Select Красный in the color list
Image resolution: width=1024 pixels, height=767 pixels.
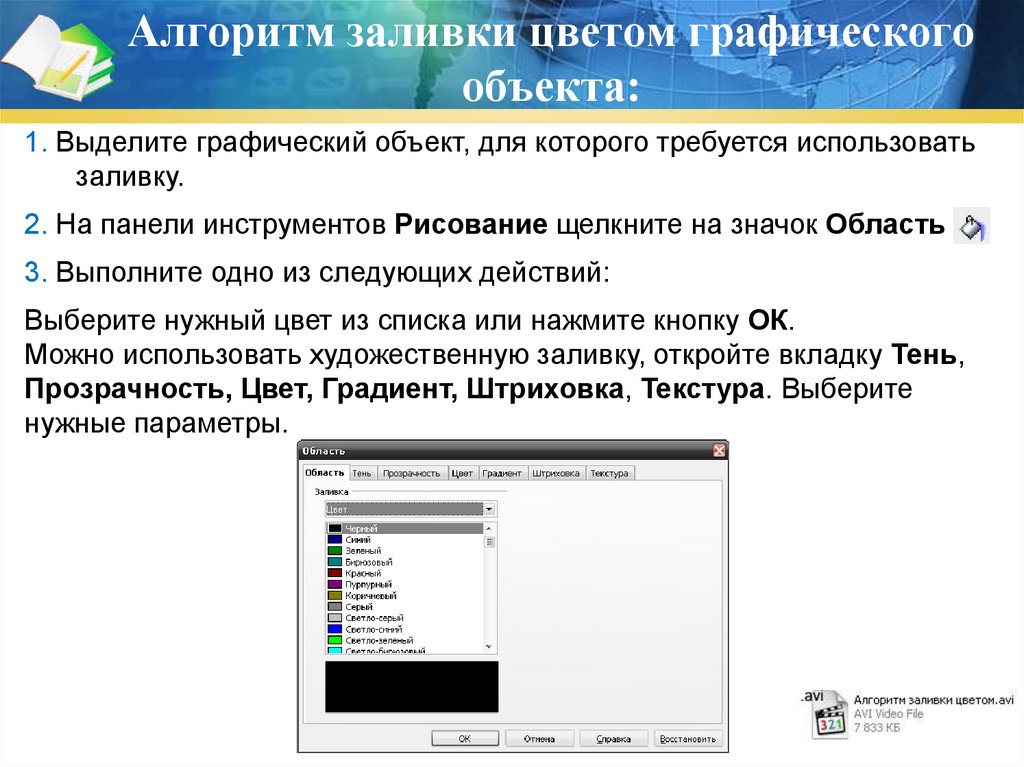404,573
